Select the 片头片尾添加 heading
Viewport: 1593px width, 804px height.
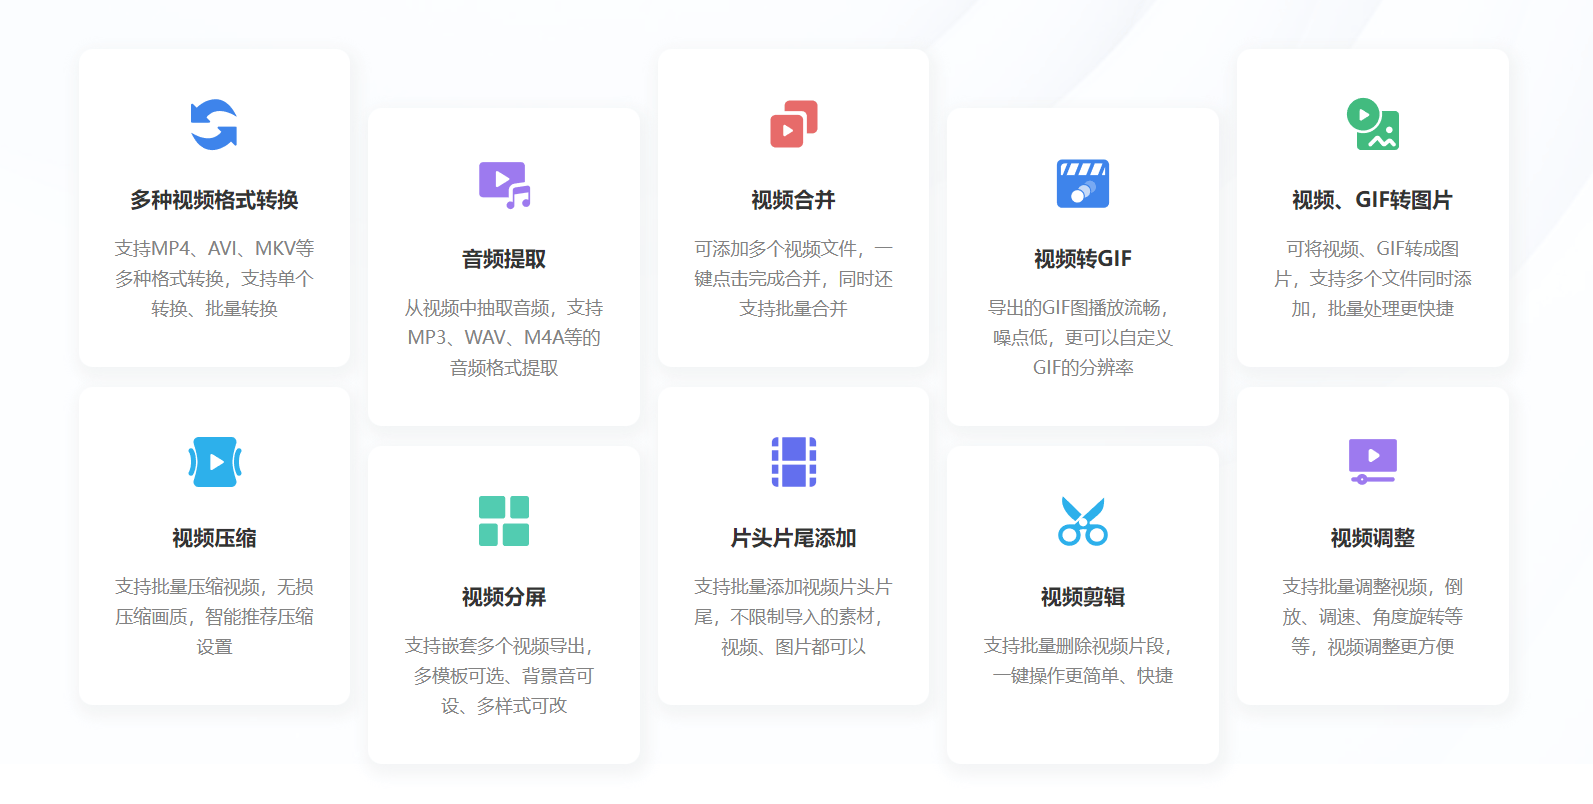(x=793, y=538)
